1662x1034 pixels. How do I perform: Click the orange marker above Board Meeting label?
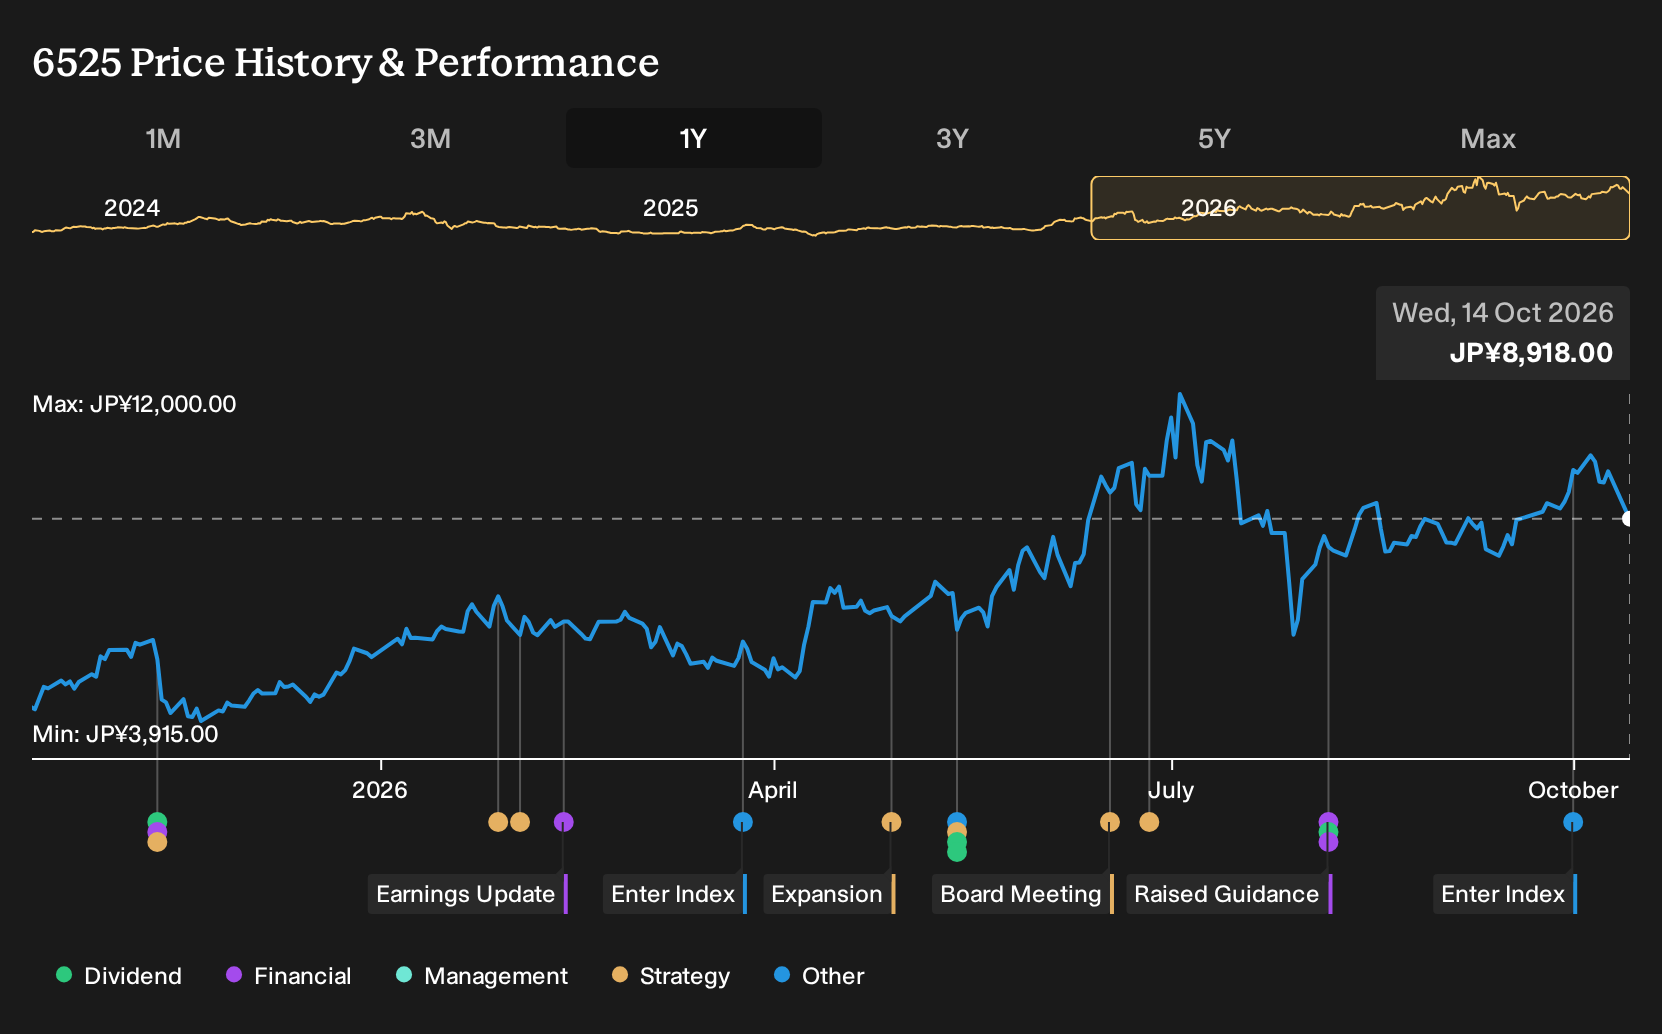(x=1110, y=822)
